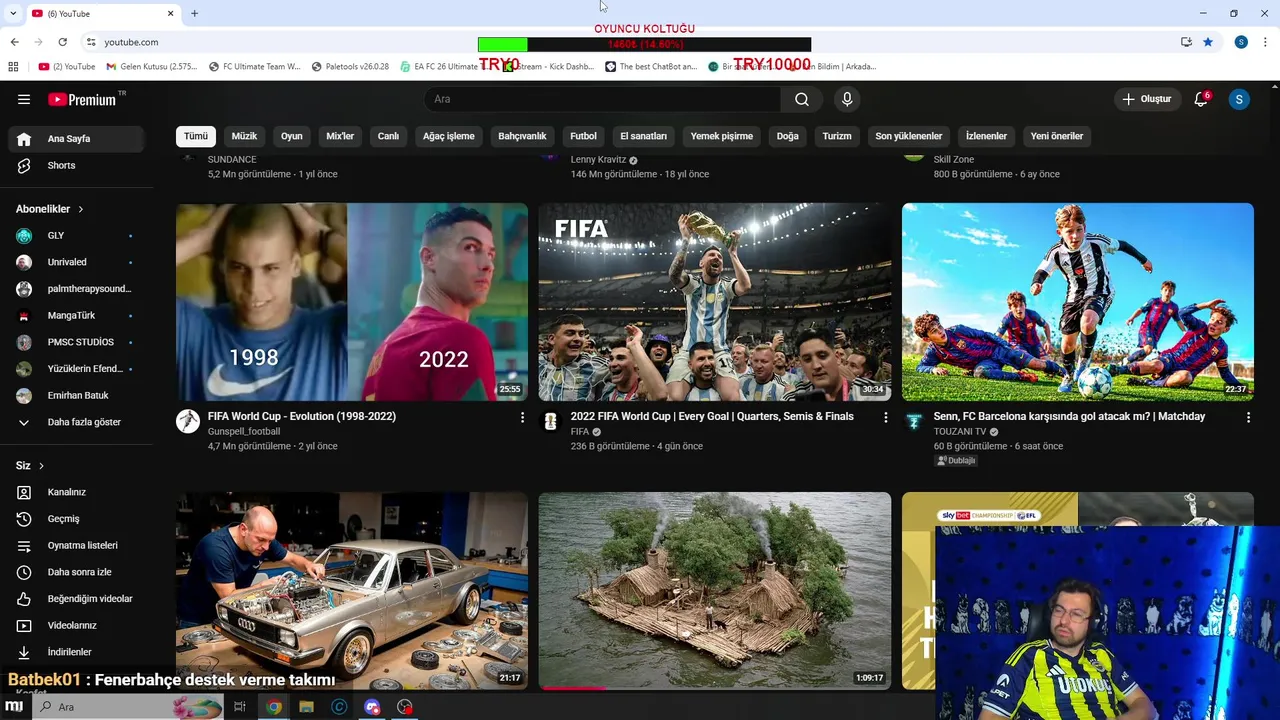Open the account avatar menu
The width and height of the screenshot is (1280, 720).
tap(1239, 99)
